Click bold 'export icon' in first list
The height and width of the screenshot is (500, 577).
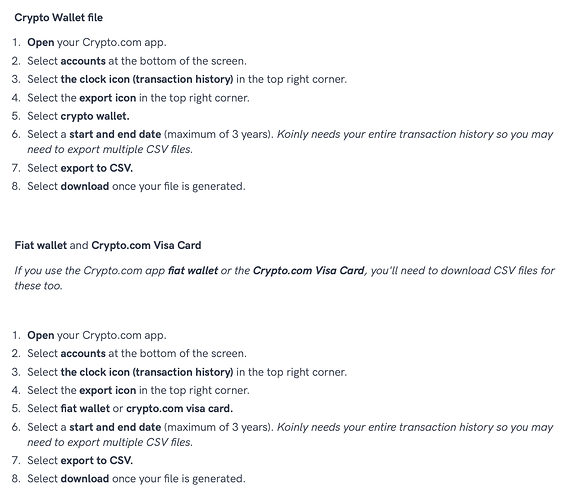tap(108, 98)
